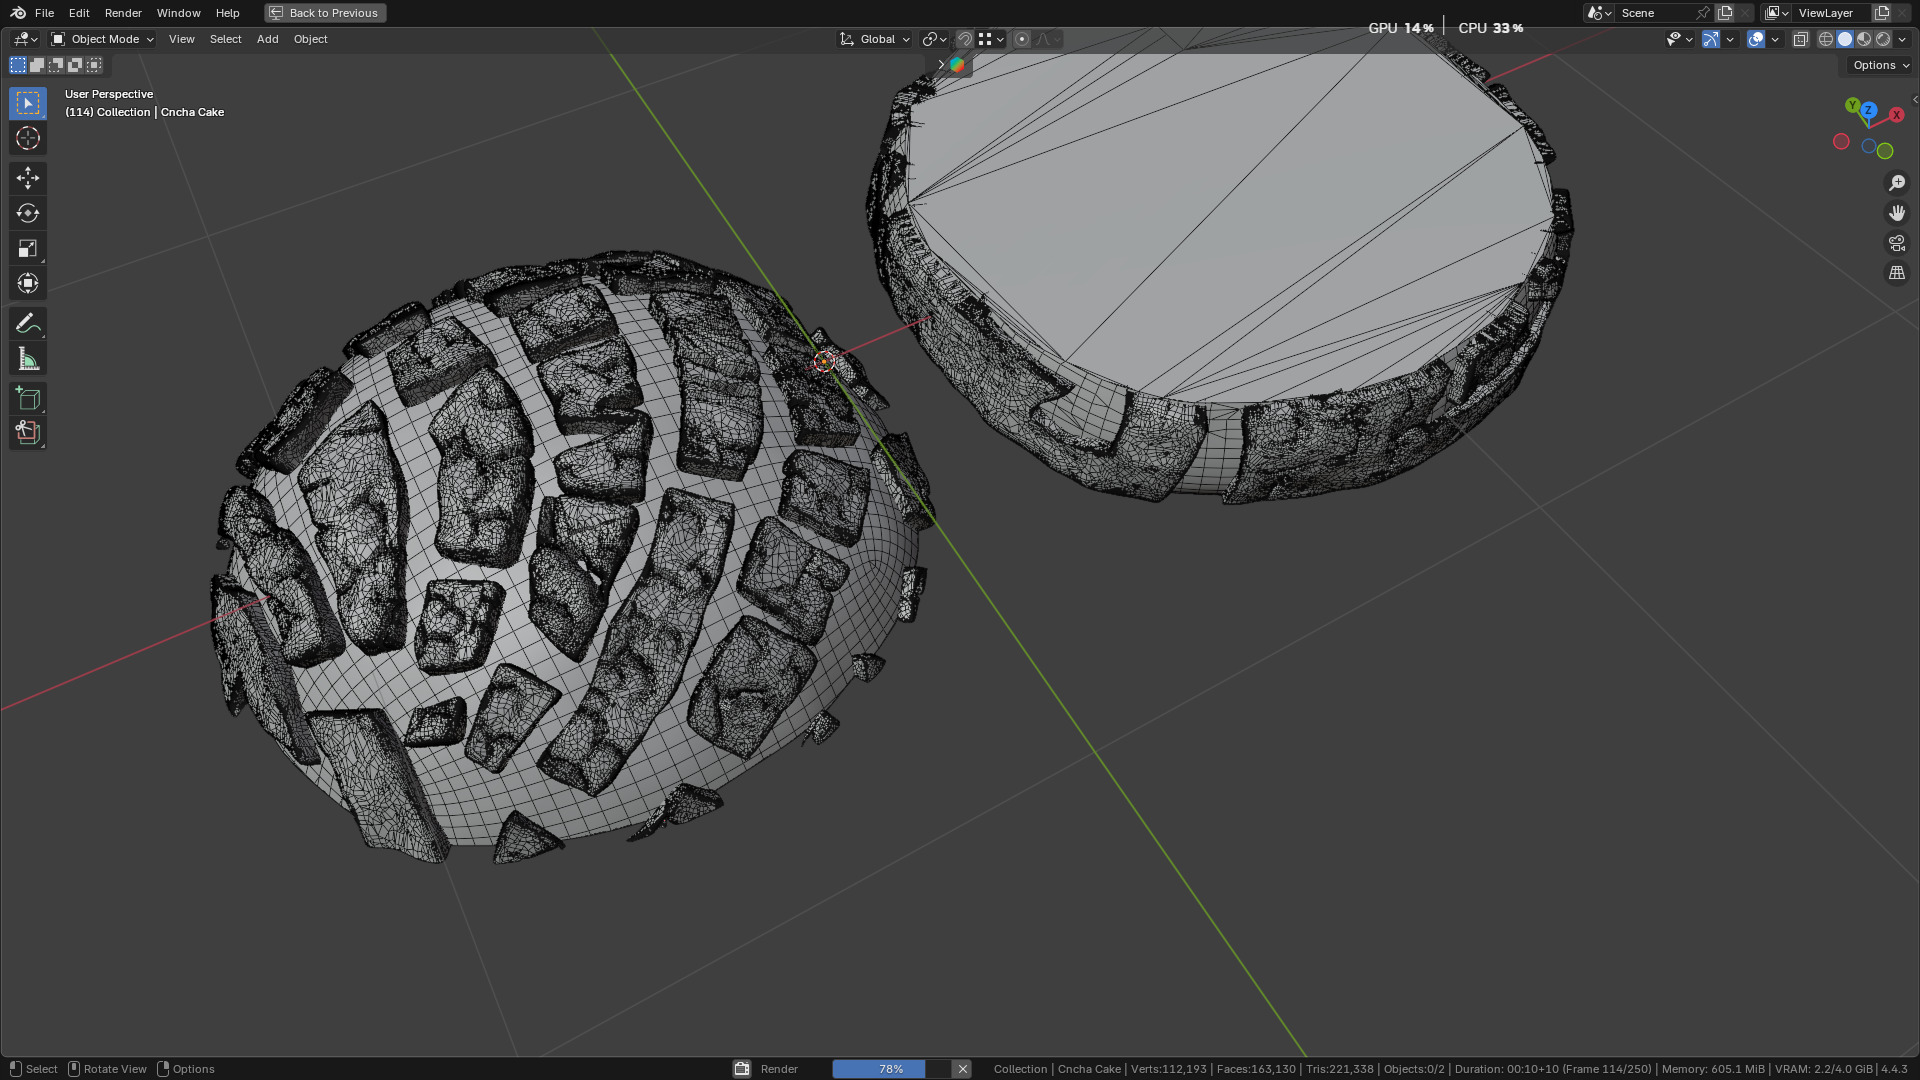This screenshot has width=1920, height=1080.
Task: Open the Object Mode dropdown
Action: (x=103, y=39)
